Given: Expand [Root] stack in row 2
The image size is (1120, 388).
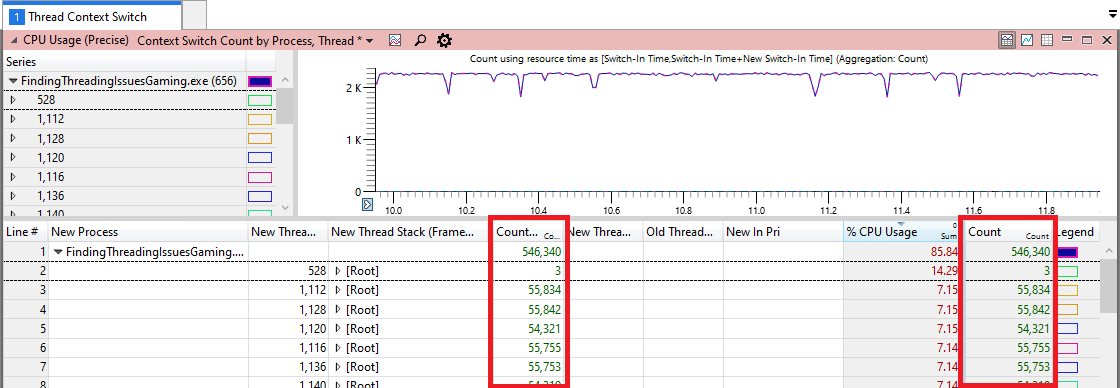Looking at the screenshot, I should (338, 272).
